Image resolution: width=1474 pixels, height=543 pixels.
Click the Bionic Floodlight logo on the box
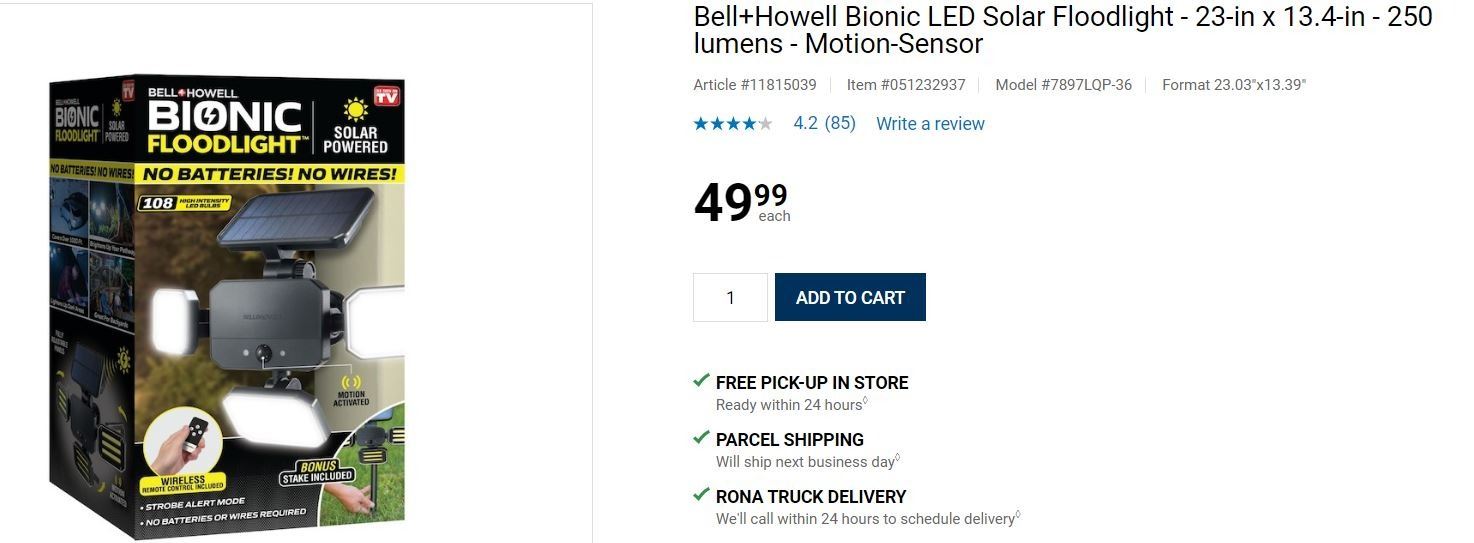[225, 126]
